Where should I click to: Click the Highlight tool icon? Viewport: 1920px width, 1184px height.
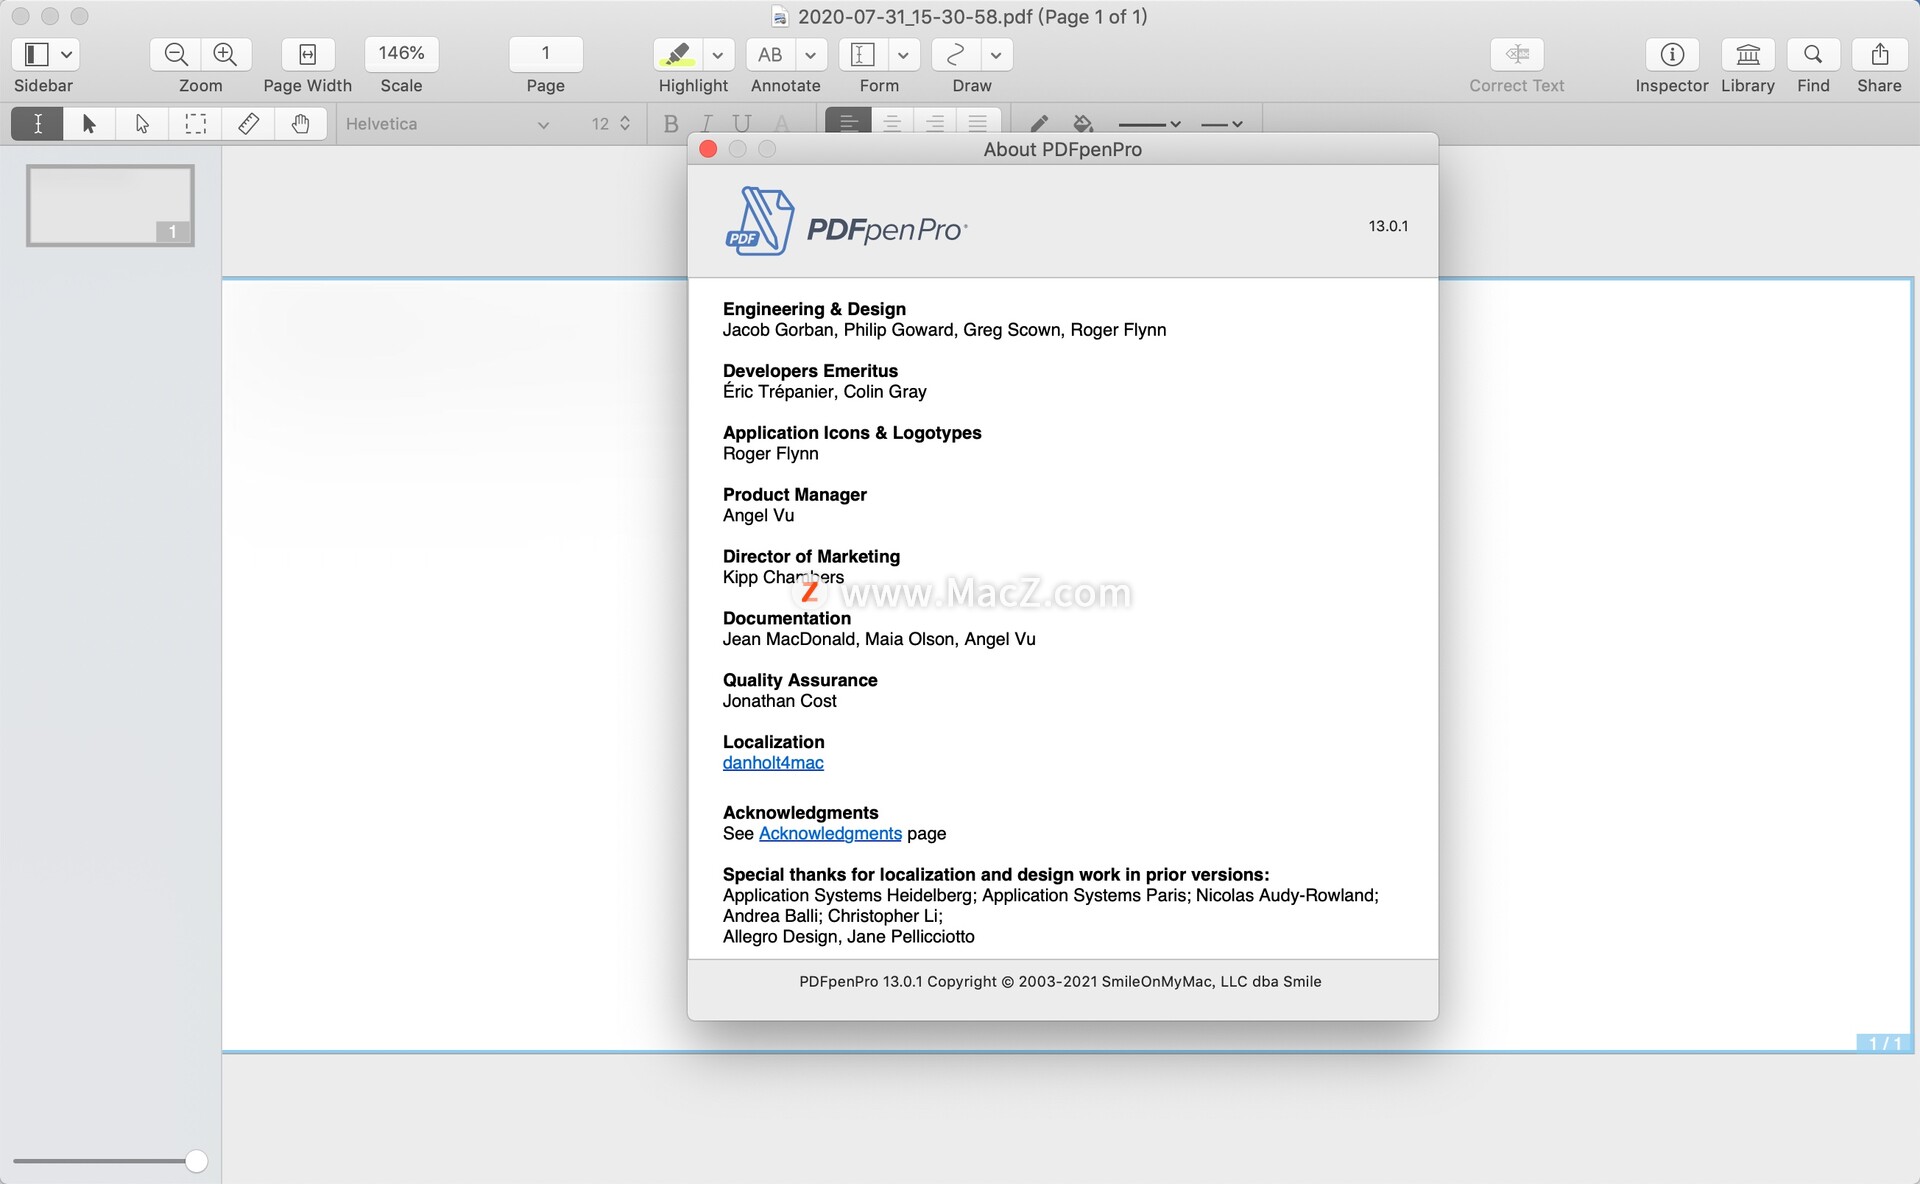(677, 55)
